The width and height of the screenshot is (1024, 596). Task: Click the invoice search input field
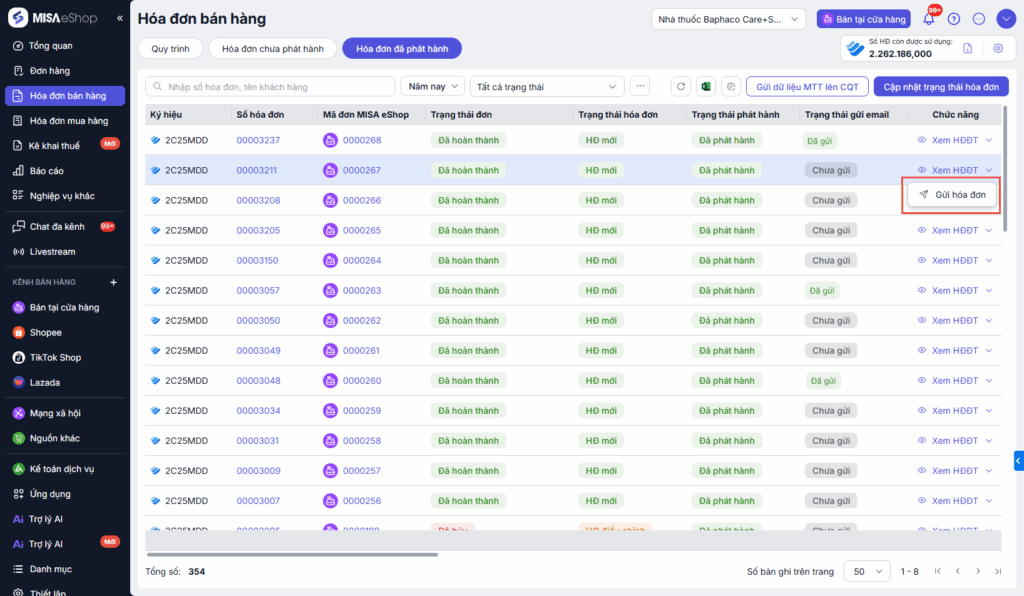pyautogui.click(x=270, y=87)
